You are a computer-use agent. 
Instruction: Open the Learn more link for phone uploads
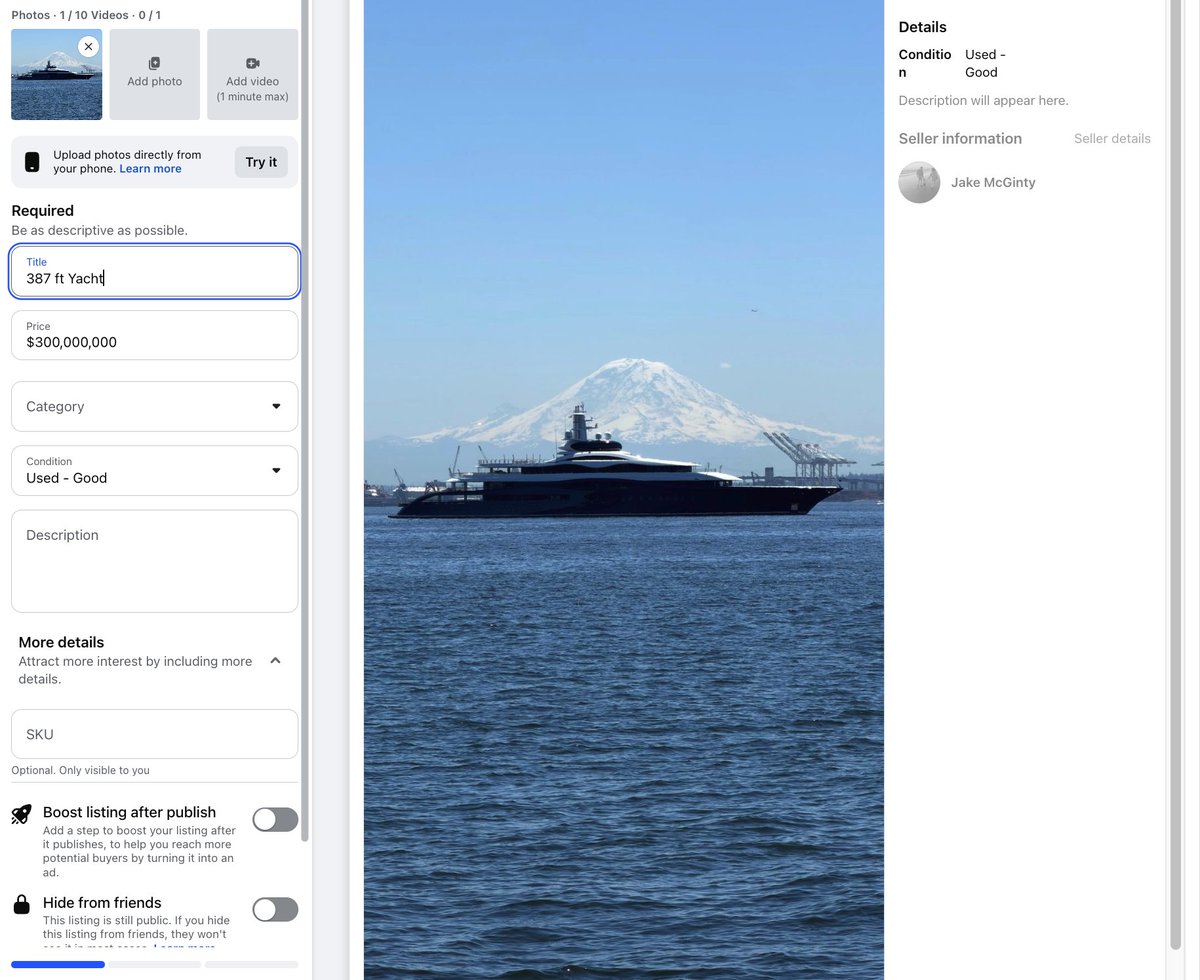(150, 169)
